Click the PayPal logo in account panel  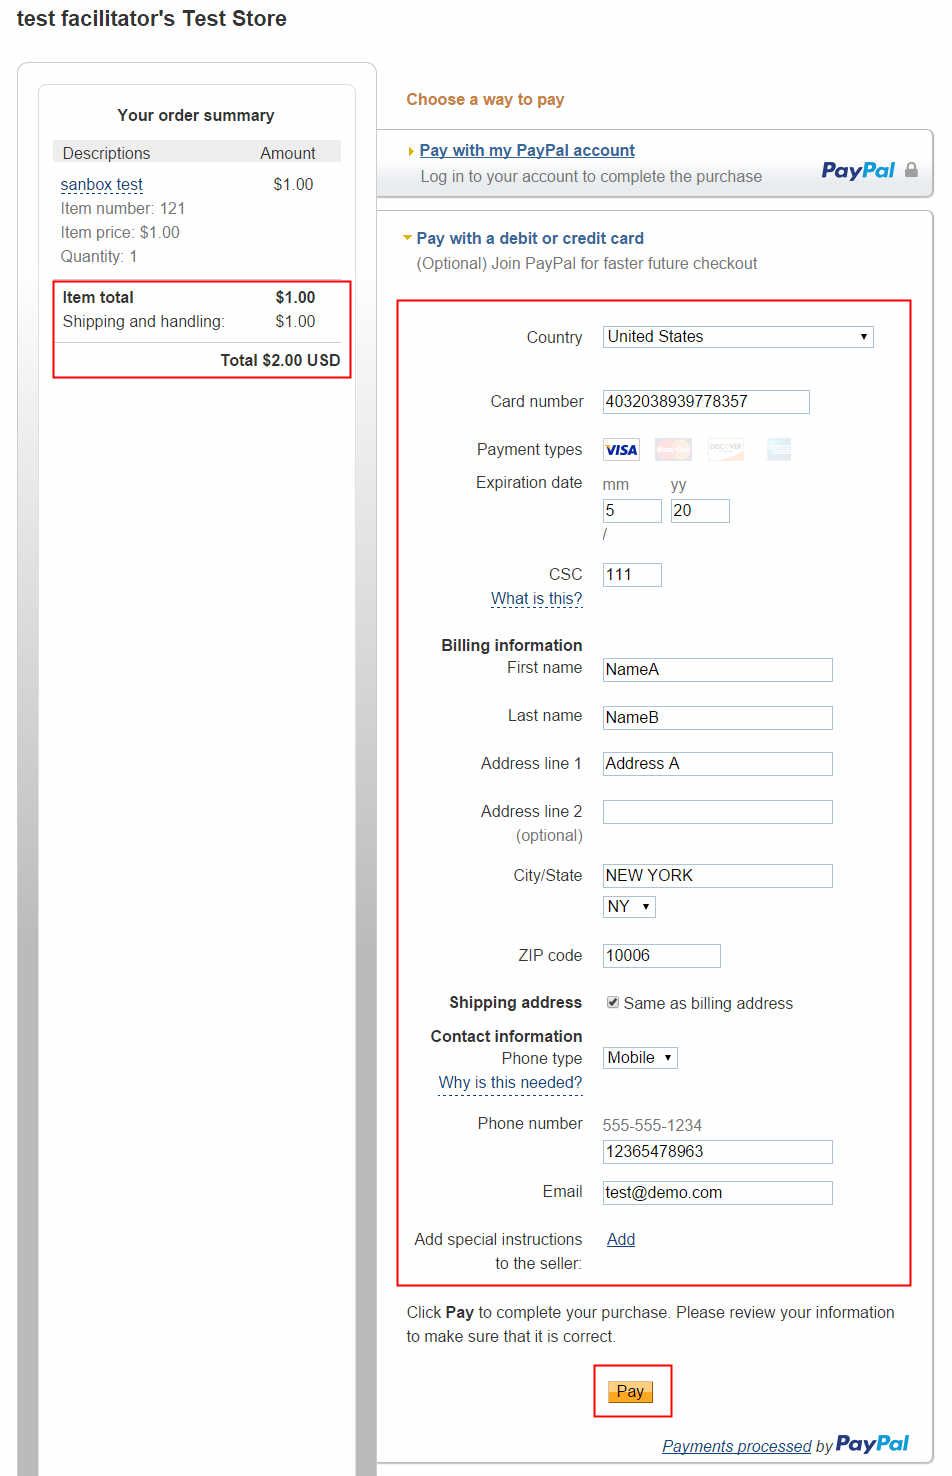tap(857, 170)
